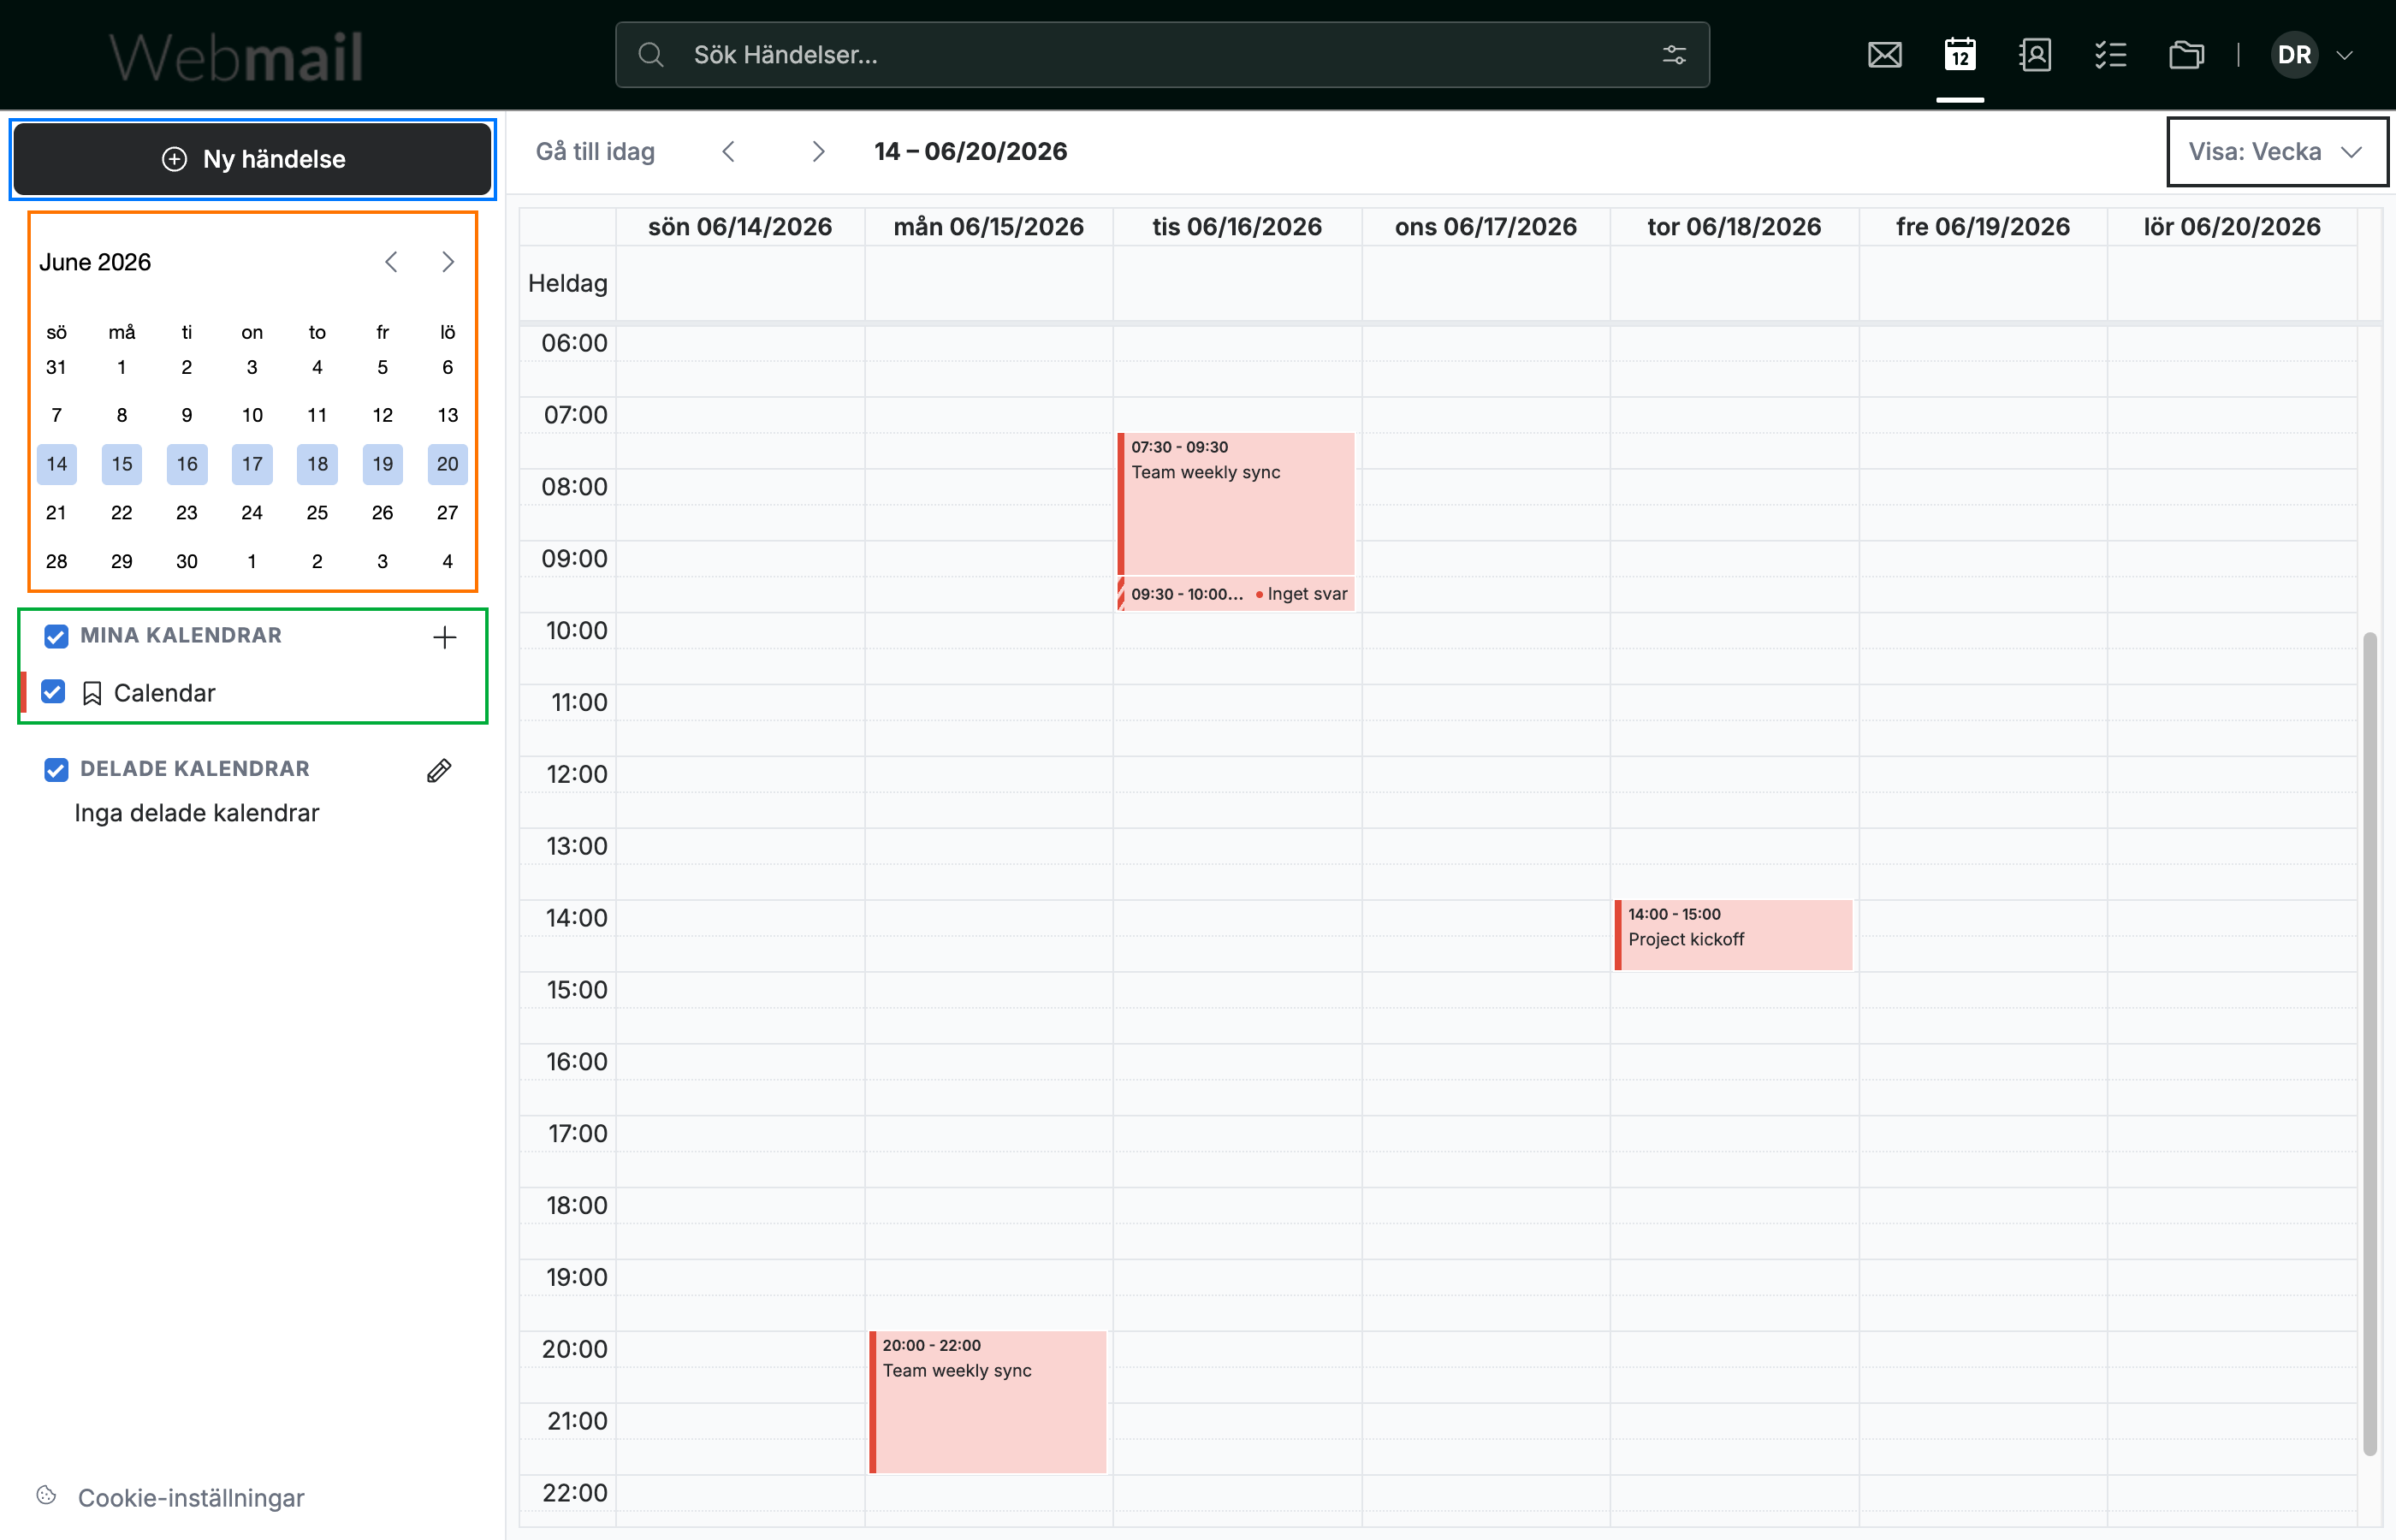Click the tis 06/16/2026 column header
This screenshot has width=2396, height=1540.
click(1237, 227)
